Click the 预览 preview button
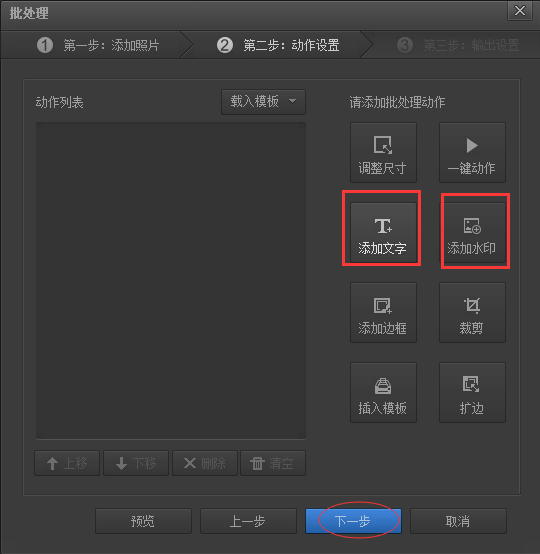540x554 pixels. click(x=143, y=521)
